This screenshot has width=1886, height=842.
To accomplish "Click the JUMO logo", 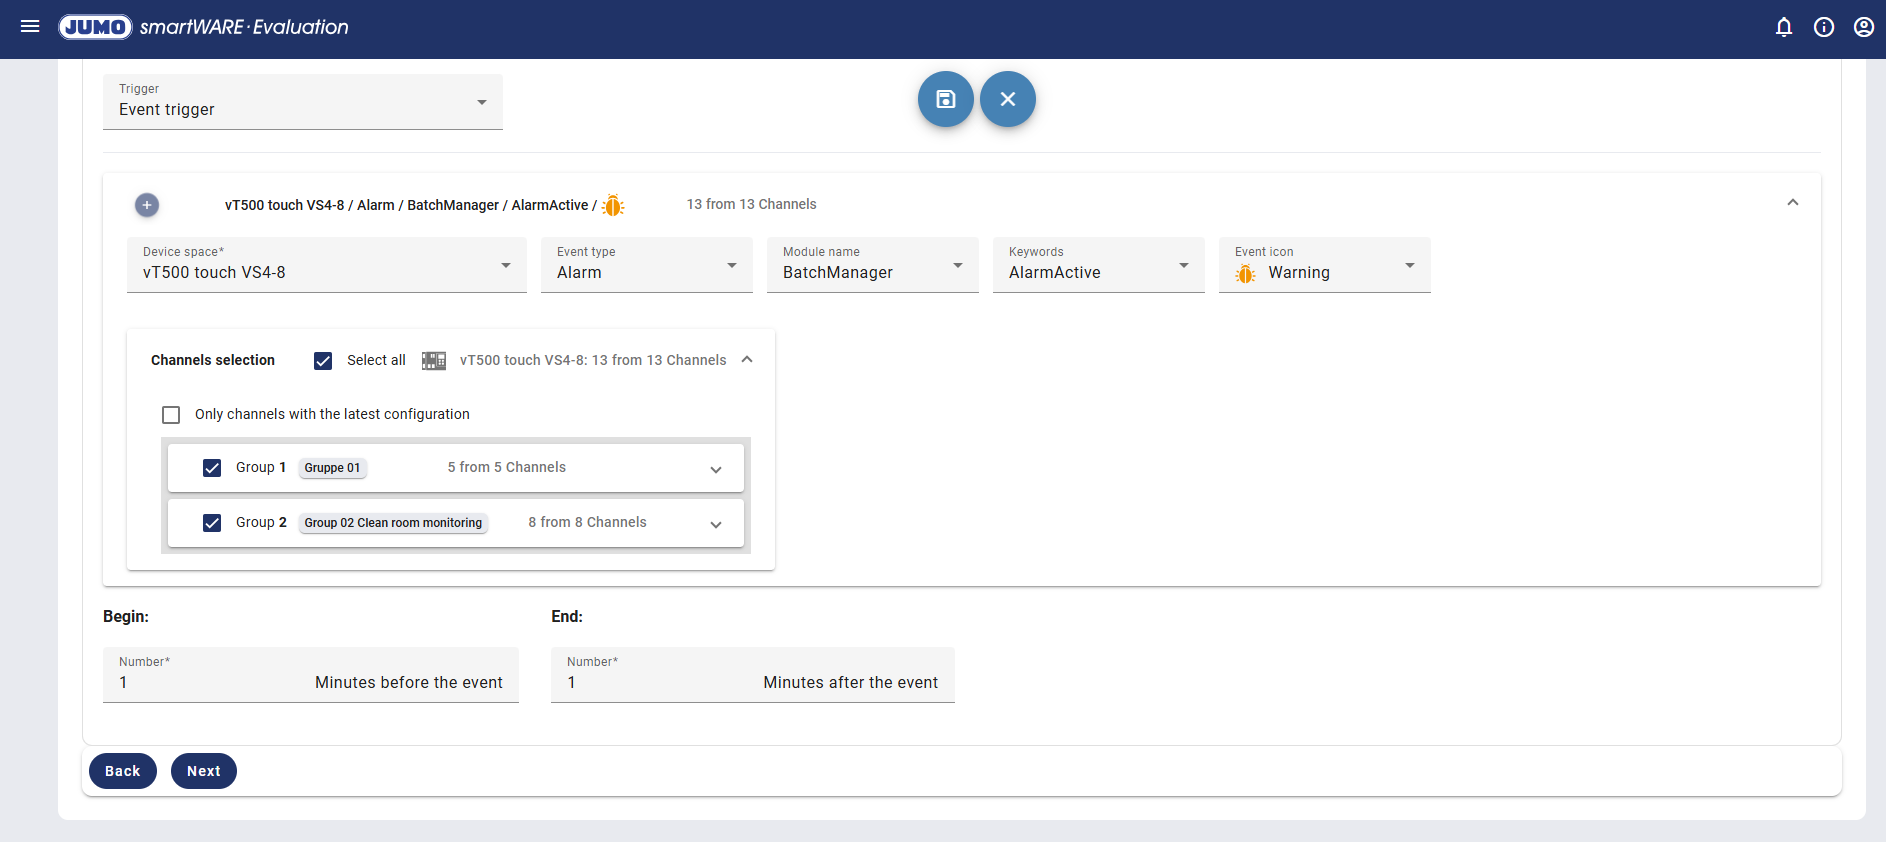I will [95, 27].
